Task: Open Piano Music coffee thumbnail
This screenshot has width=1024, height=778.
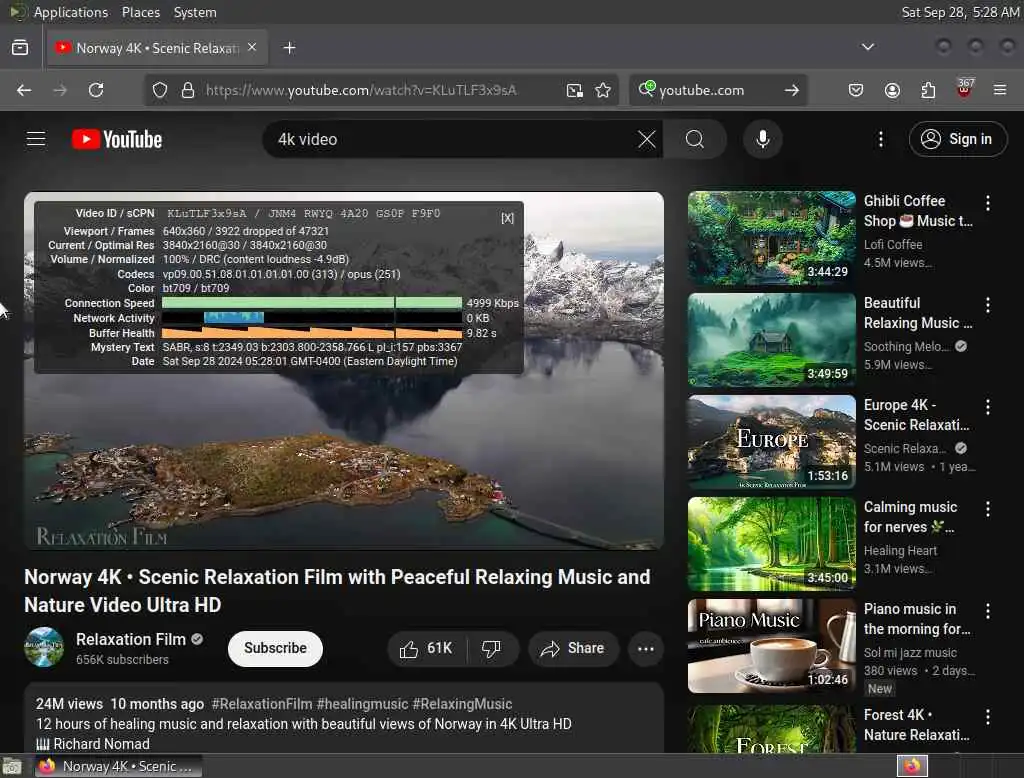Action: 771,645
